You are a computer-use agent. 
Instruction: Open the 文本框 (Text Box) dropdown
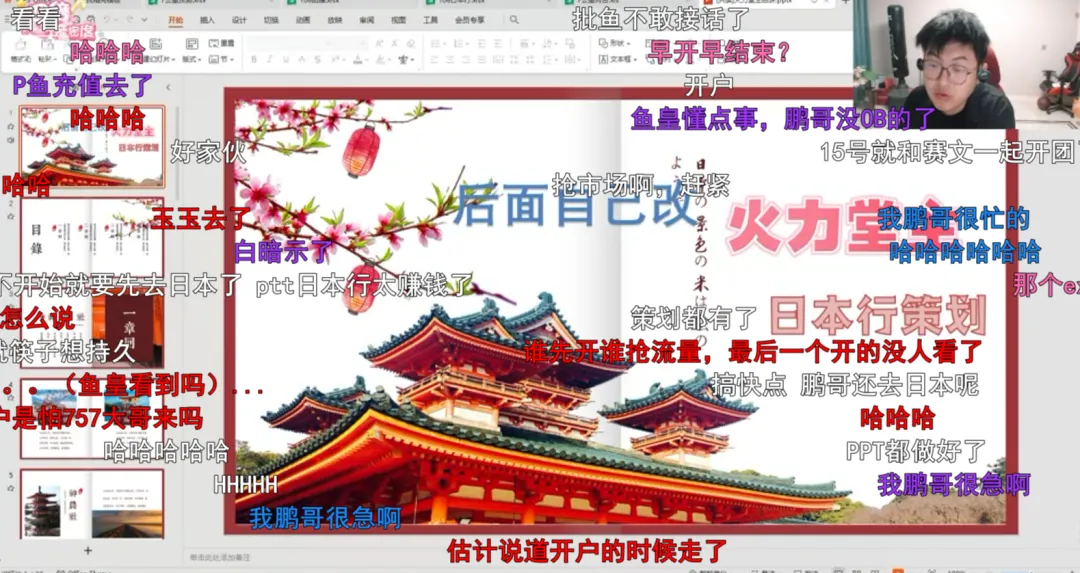coord(616,60)
